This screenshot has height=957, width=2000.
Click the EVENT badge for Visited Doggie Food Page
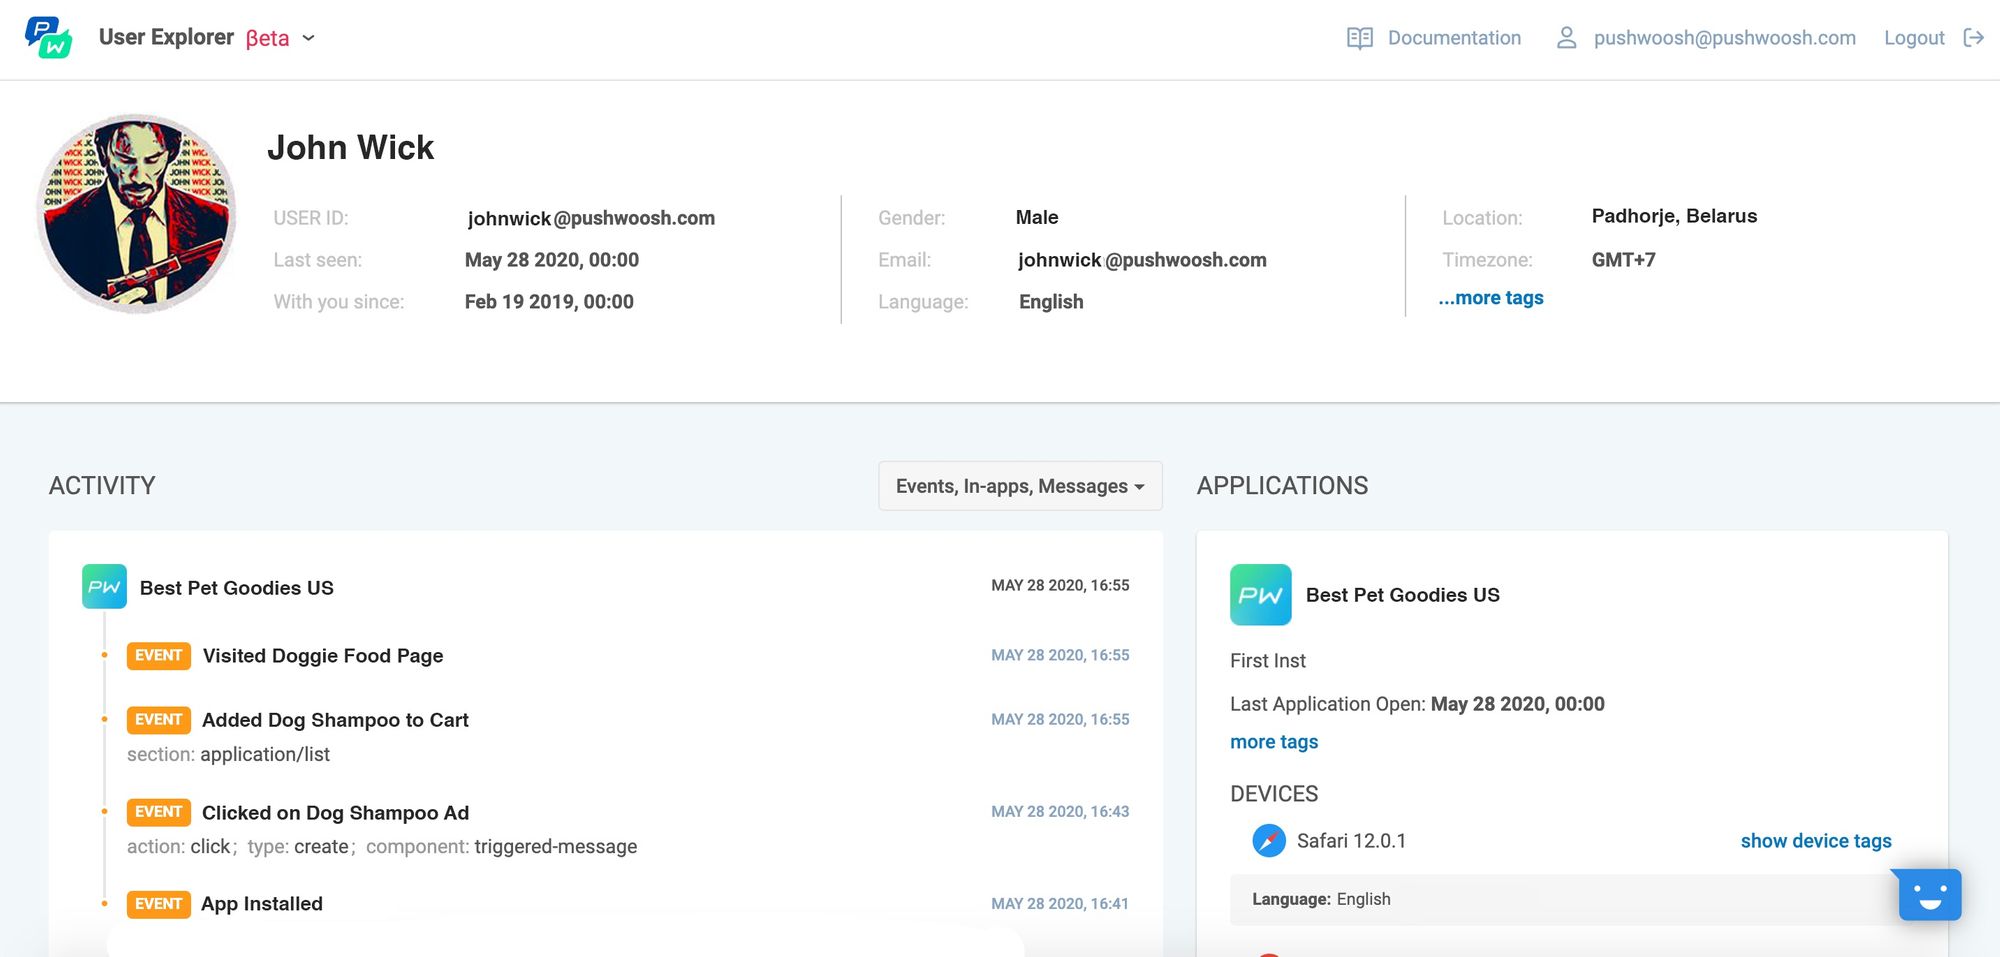point(158,656)
